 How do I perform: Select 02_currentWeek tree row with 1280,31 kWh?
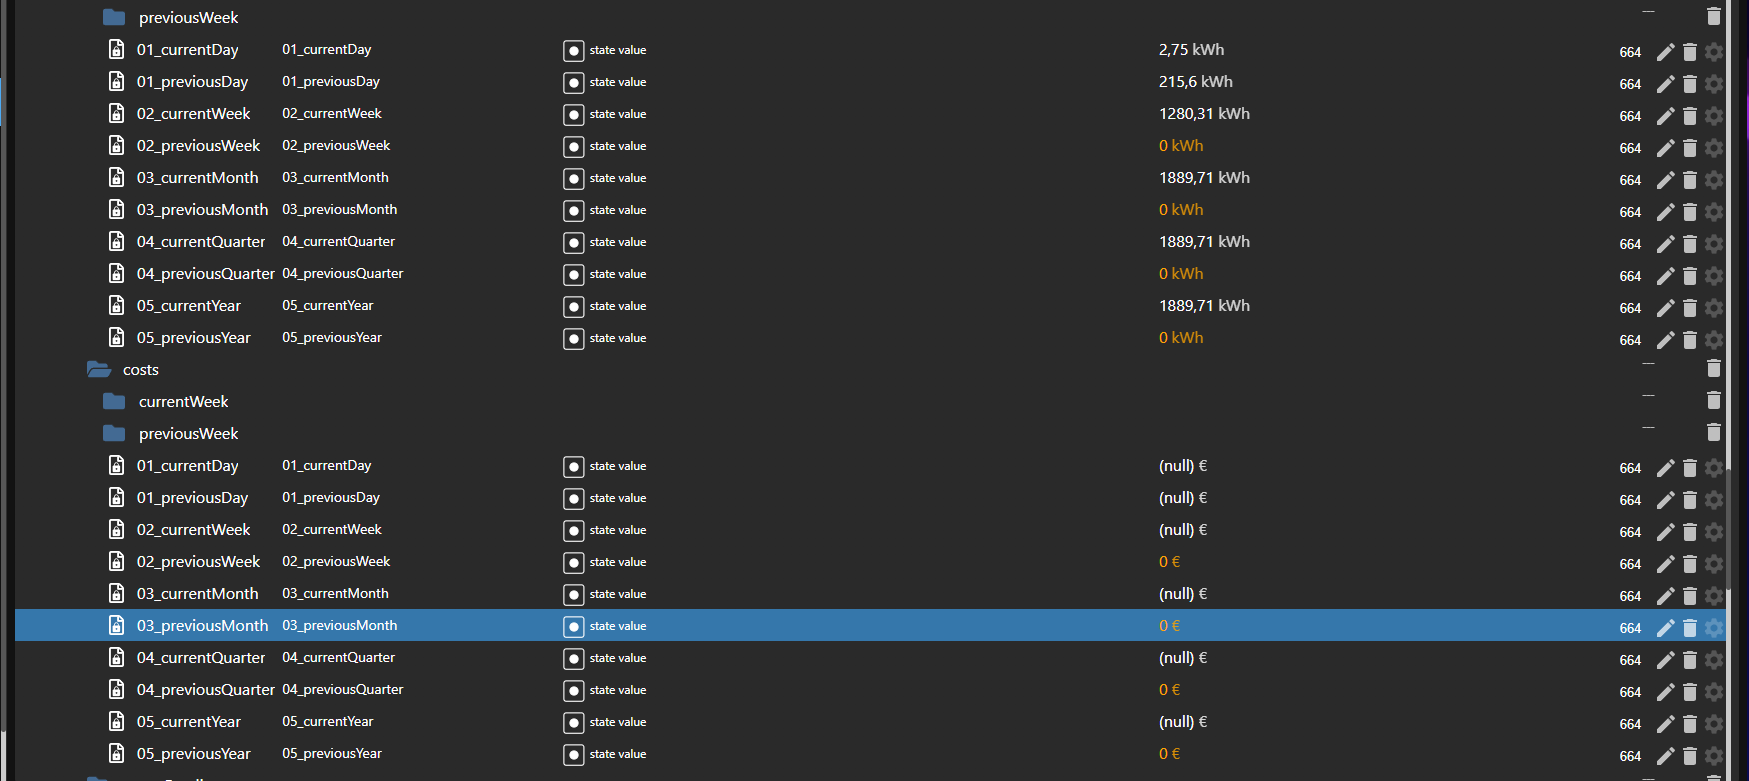tap(194, 113)
